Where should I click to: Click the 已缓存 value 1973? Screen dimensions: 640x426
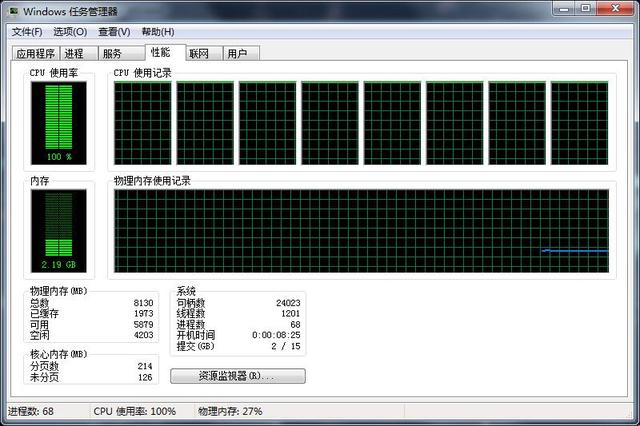[x=143, y=313]
